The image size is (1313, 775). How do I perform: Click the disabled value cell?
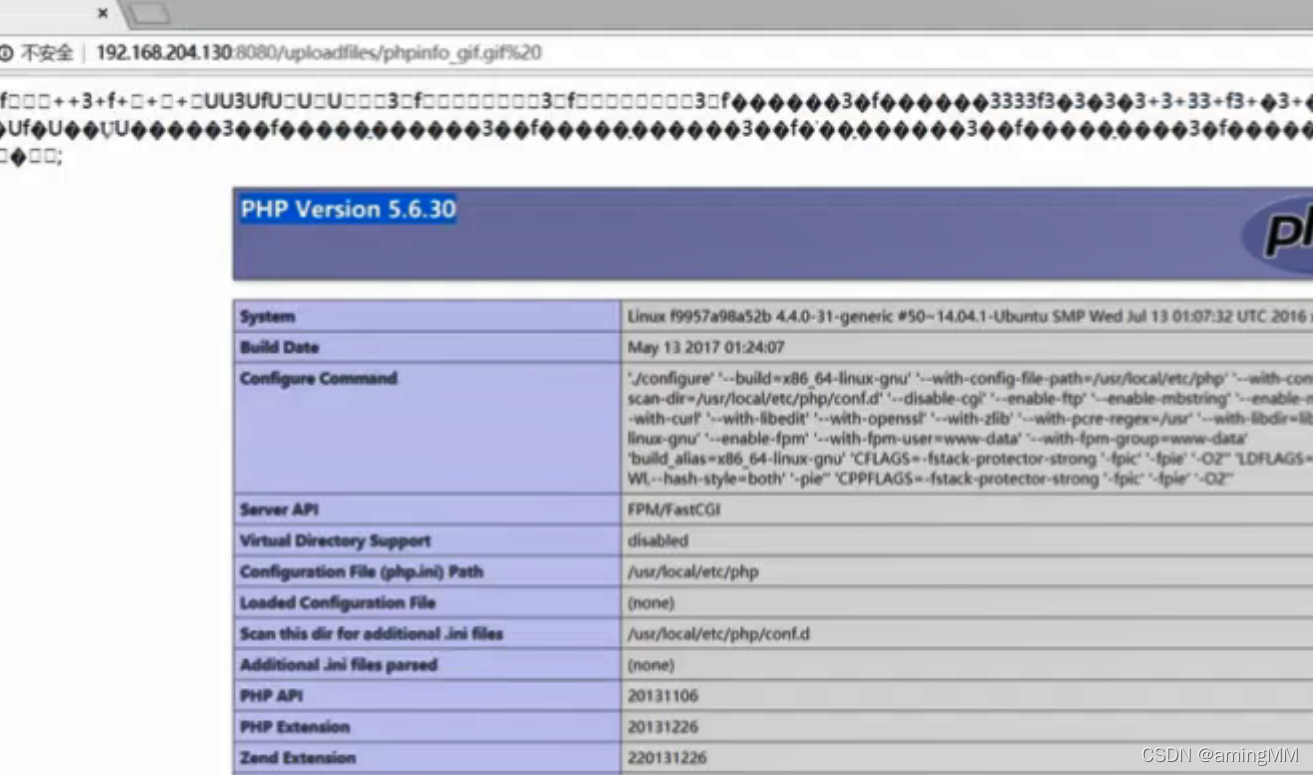coord(657,540)
